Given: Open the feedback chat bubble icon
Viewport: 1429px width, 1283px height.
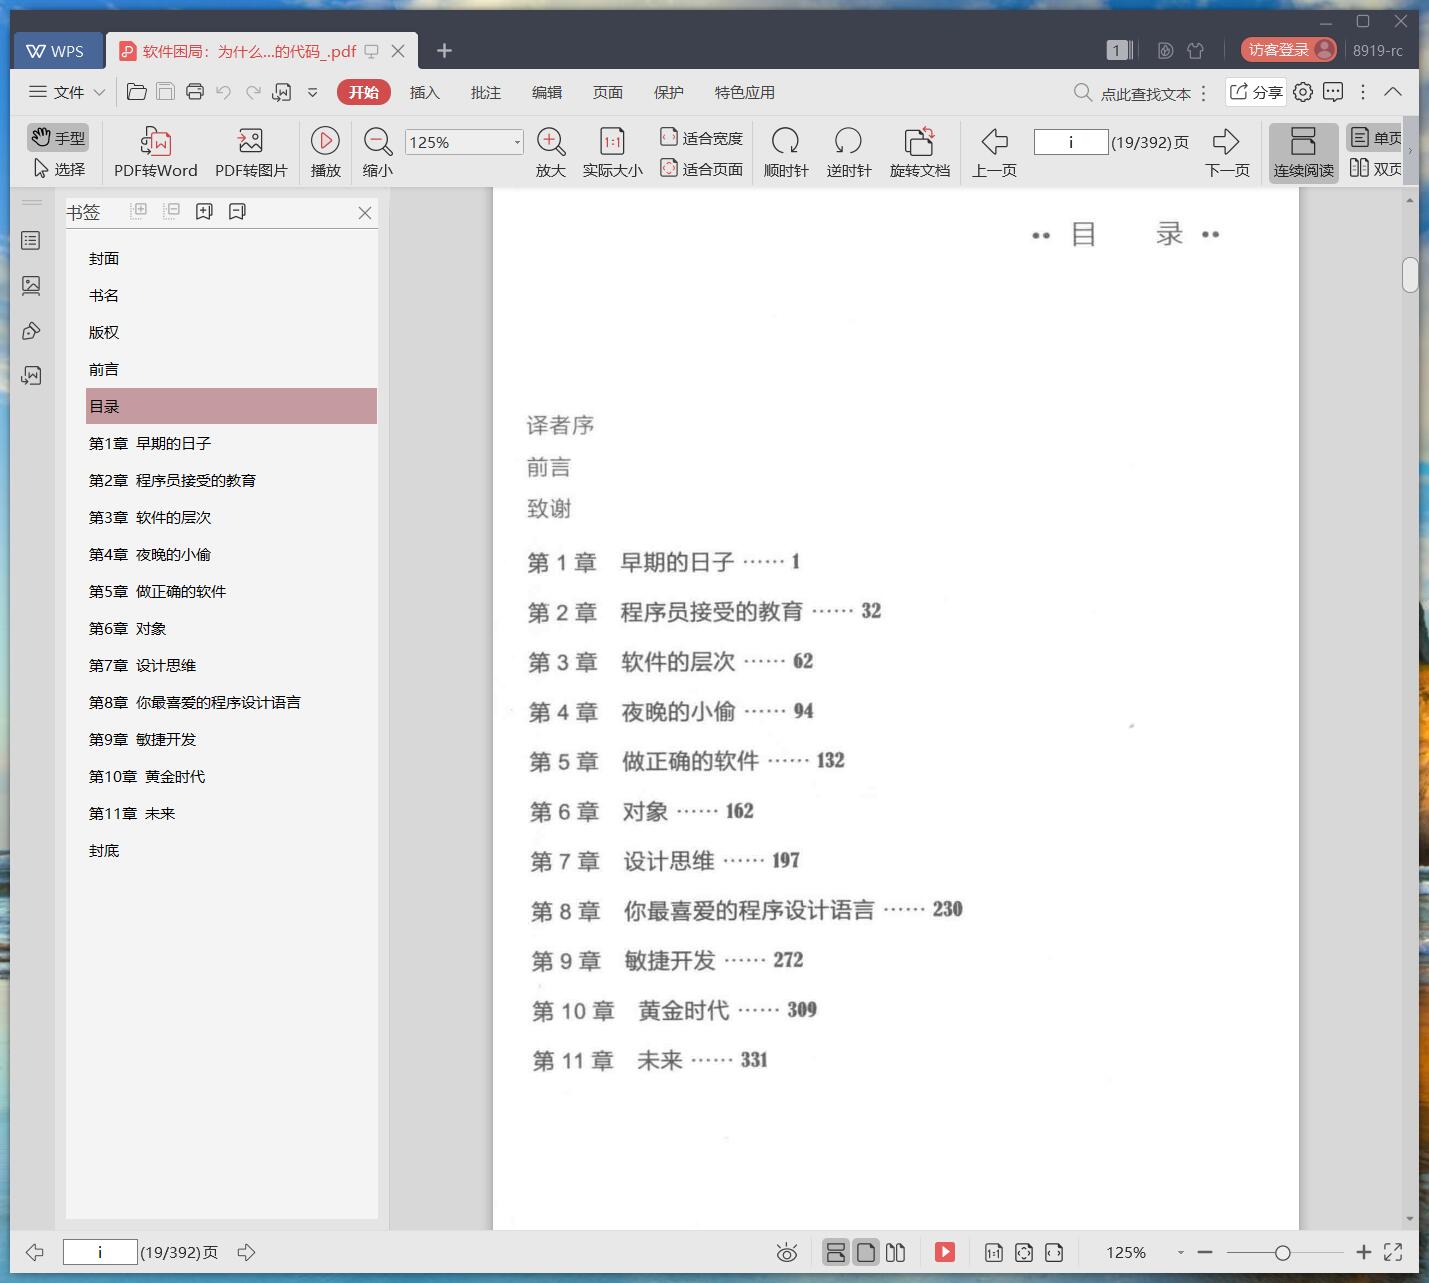Looking at the screenshot, I should pyautogui.click(x=1333, y=92).
